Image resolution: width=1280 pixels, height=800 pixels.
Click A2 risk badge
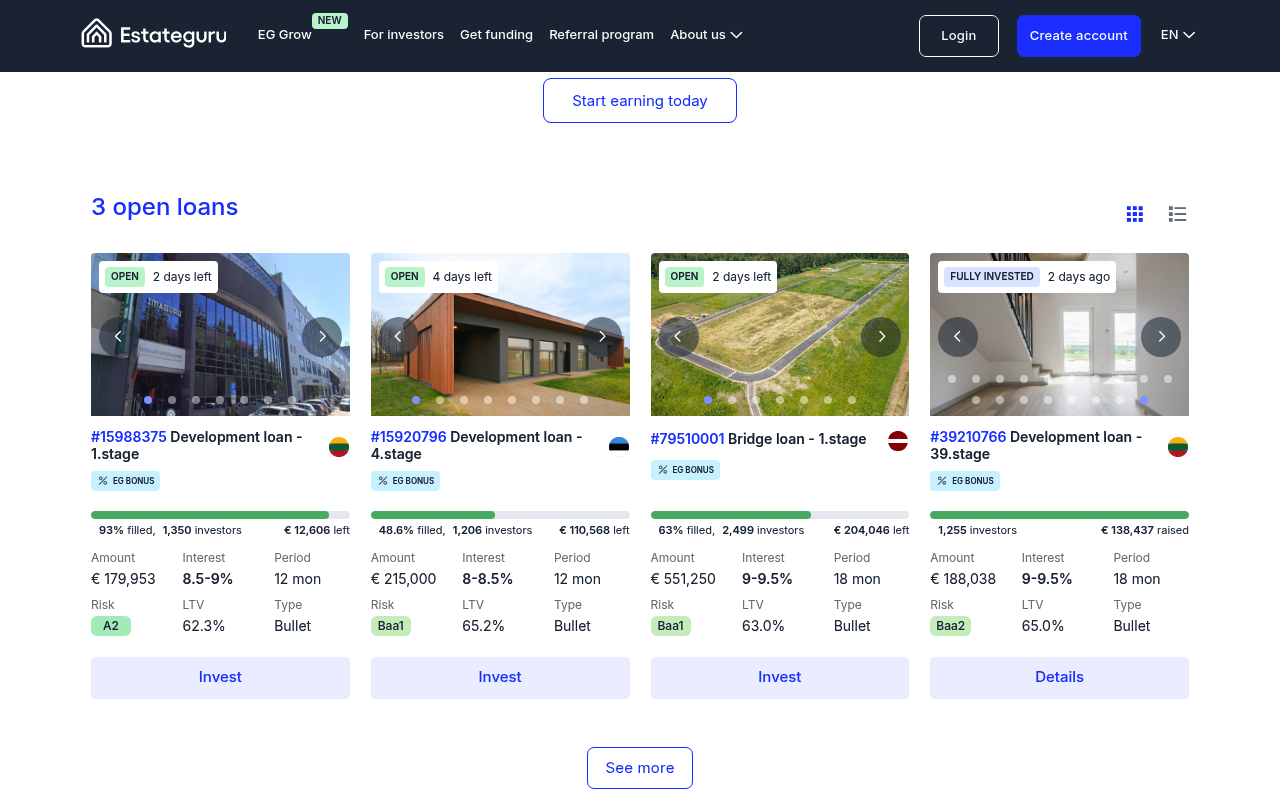point(111,626)
